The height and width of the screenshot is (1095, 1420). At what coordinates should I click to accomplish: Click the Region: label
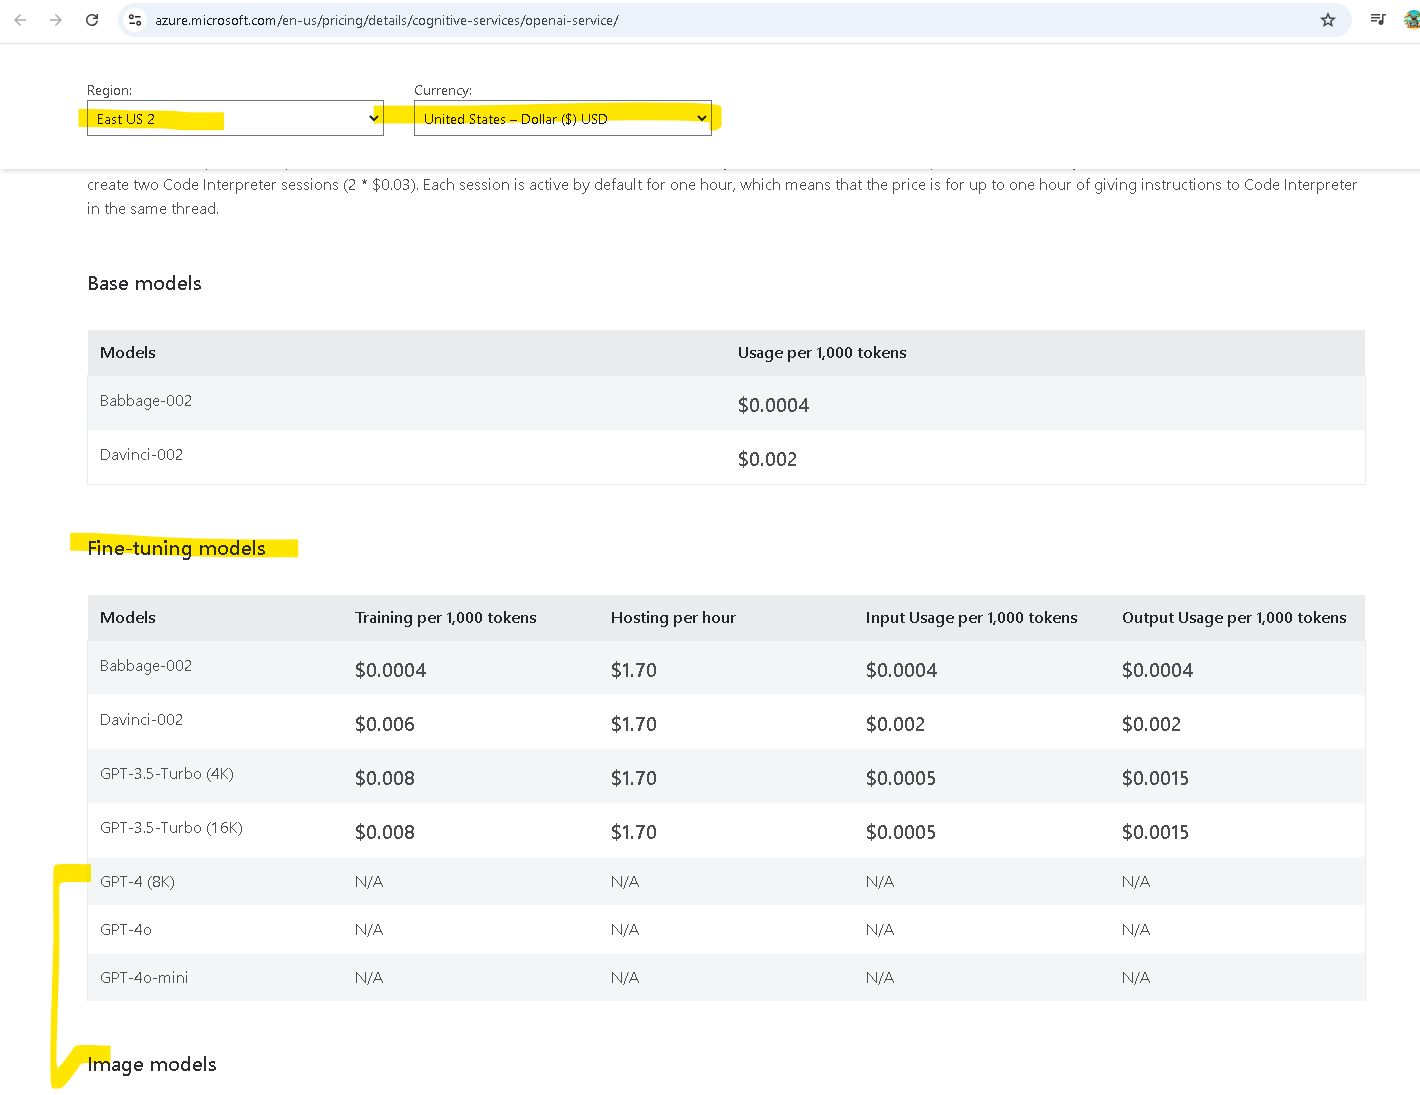coord(109,90)
